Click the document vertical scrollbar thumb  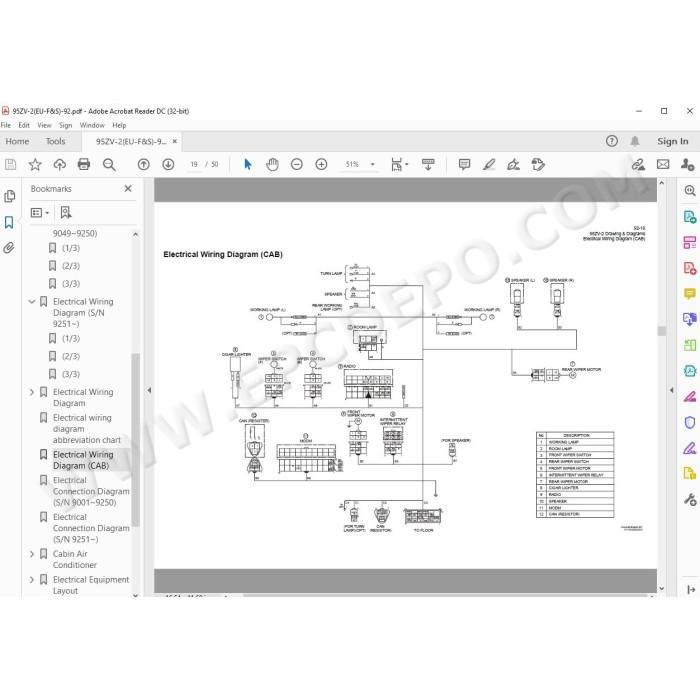pos(662,331)
